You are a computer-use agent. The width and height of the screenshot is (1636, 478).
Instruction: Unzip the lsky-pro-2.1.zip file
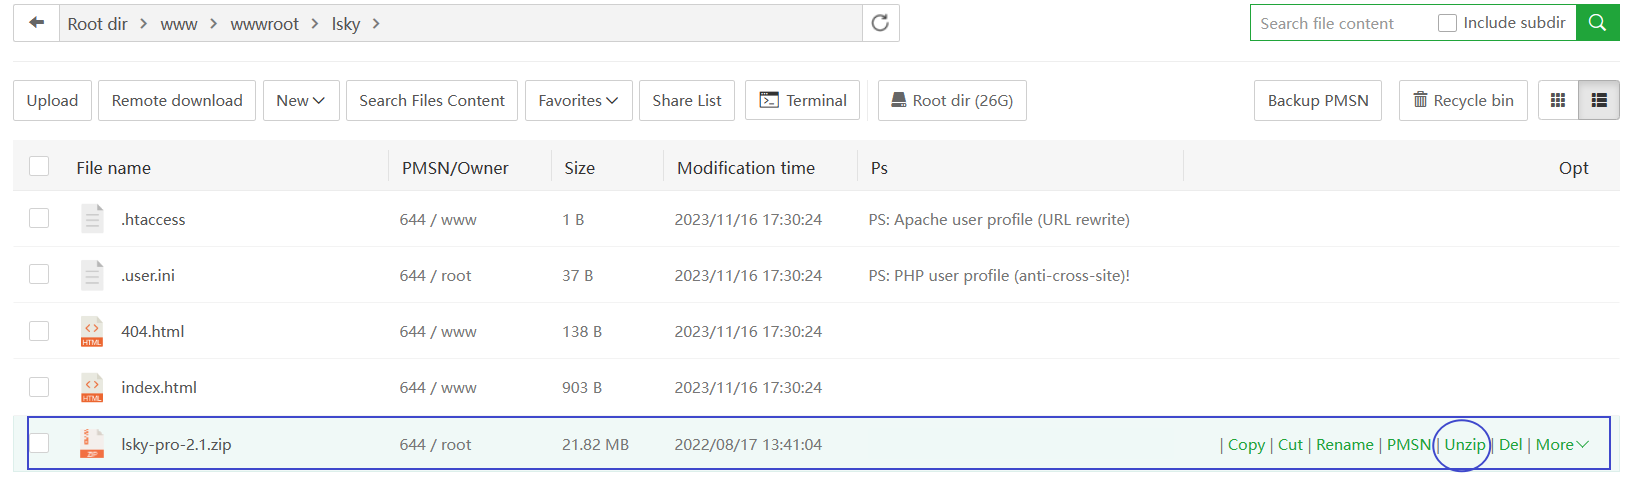point(1464,445)
